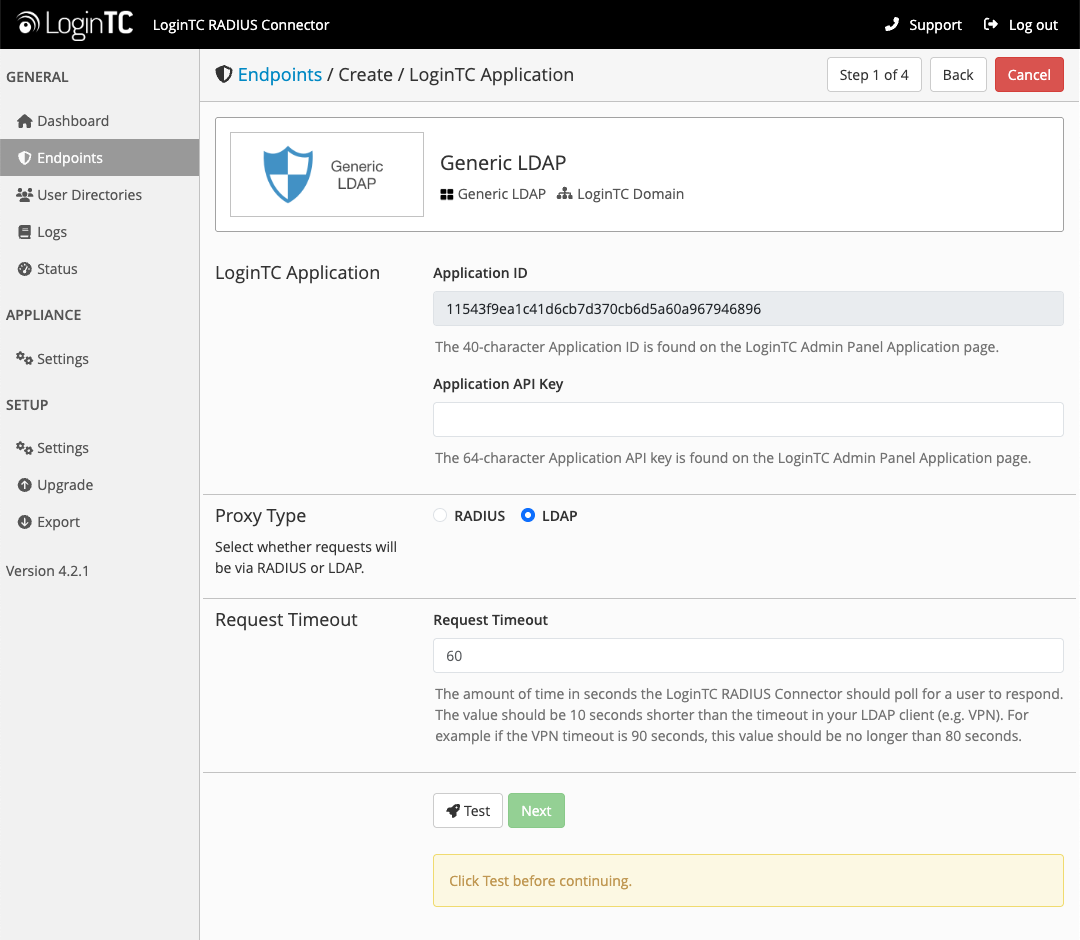Select the RADIUS proxy type

(440, 516)
